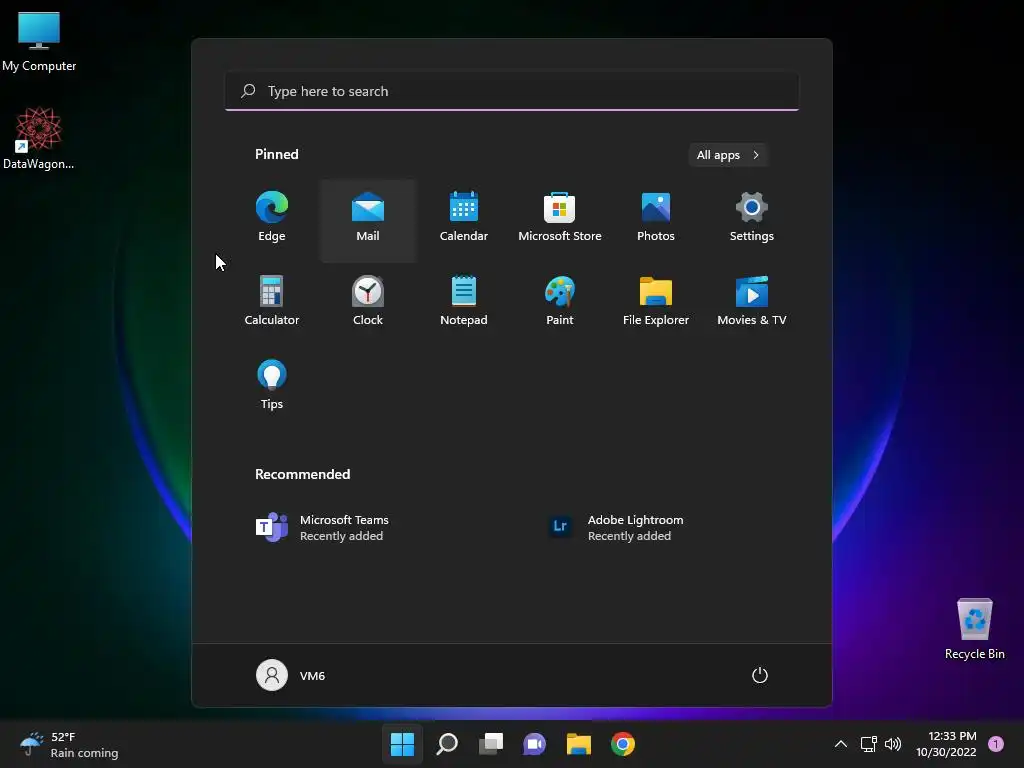
Task: Click the Start button on the taskbar
Action: click(402, 744)
